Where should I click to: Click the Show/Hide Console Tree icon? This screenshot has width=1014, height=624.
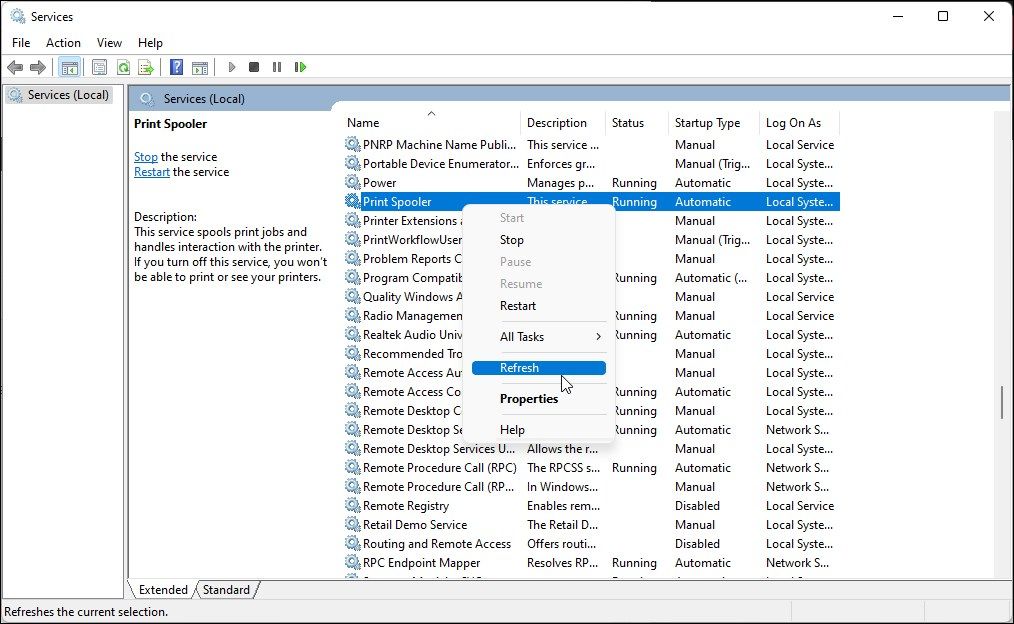tap(69, 67)
